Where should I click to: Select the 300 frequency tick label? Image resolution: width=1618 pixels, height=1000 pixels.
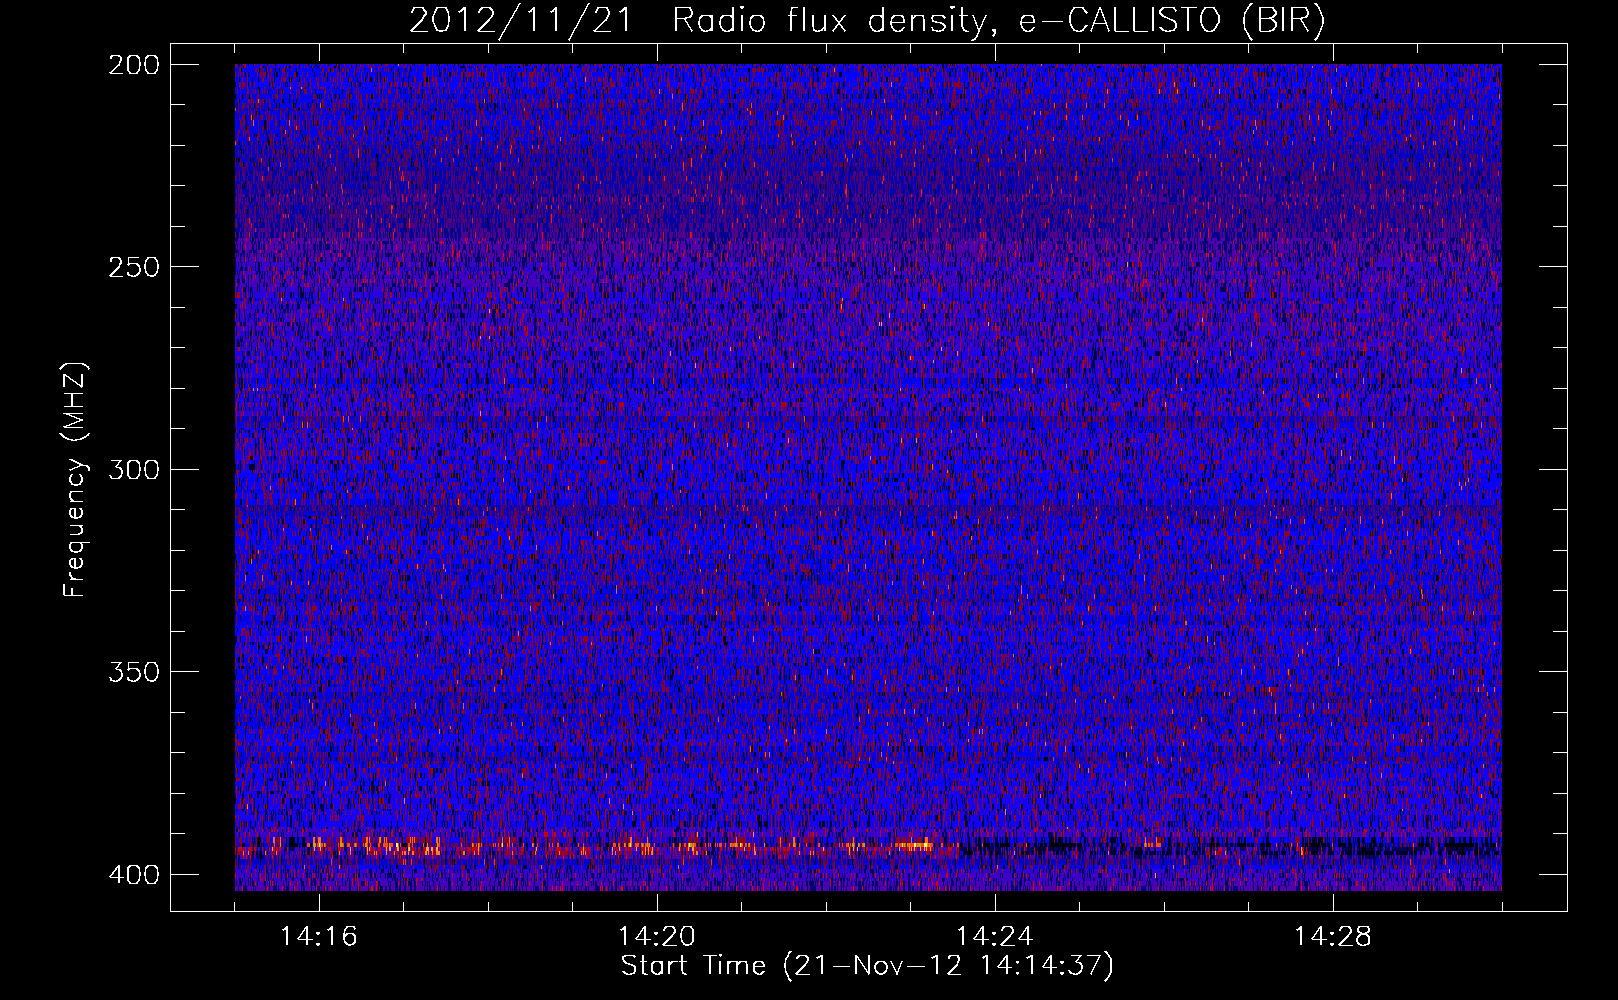pos(133,469)
